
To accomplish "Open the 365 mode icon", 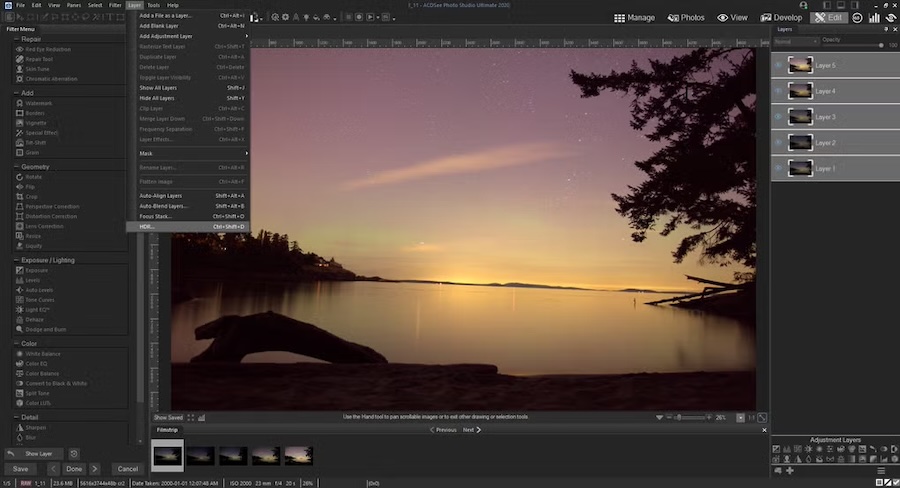I will pos(857,17).
